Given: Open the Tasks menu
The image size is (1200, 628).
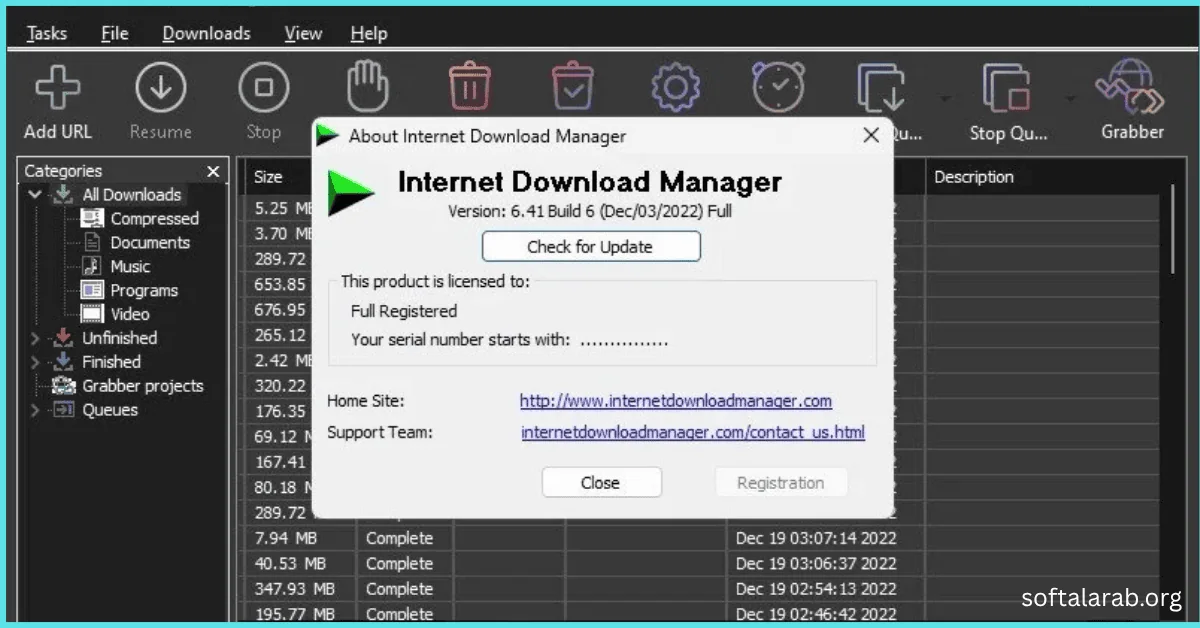Looking at the screenshot, I should pyautogui.click(x=47, y=33).
